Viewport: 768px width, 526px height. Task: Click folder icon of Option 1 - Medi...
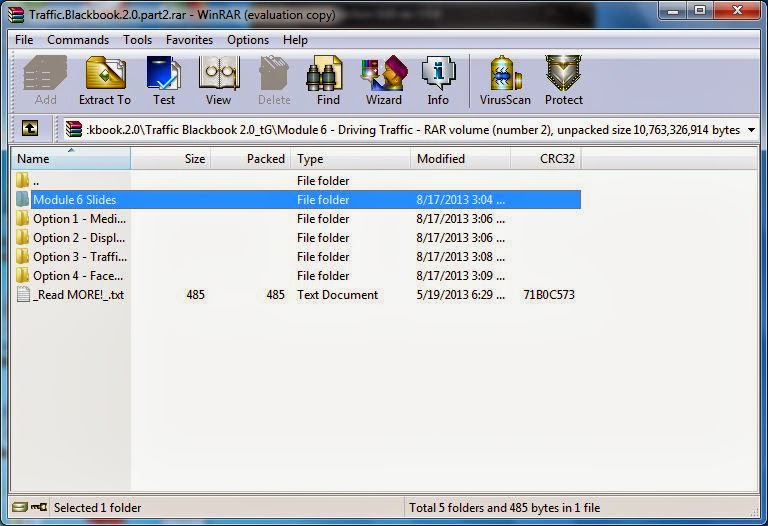point(23,218)
